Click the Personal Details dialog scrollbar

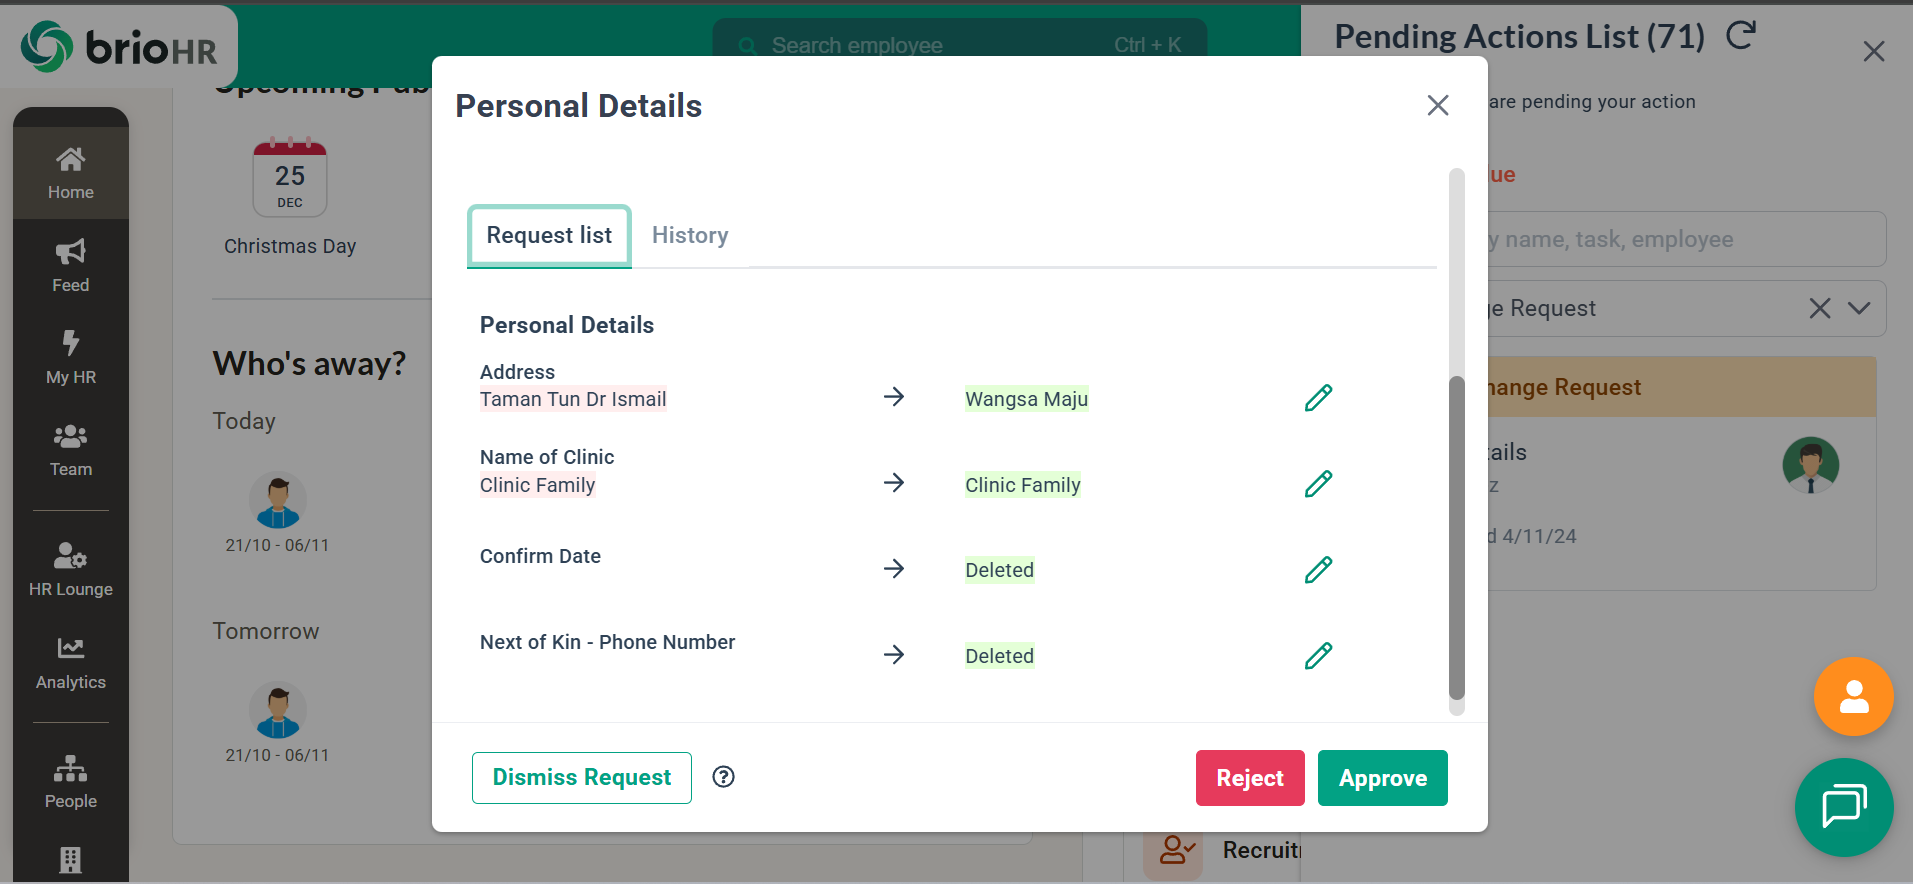click(x=1457, y=538)
